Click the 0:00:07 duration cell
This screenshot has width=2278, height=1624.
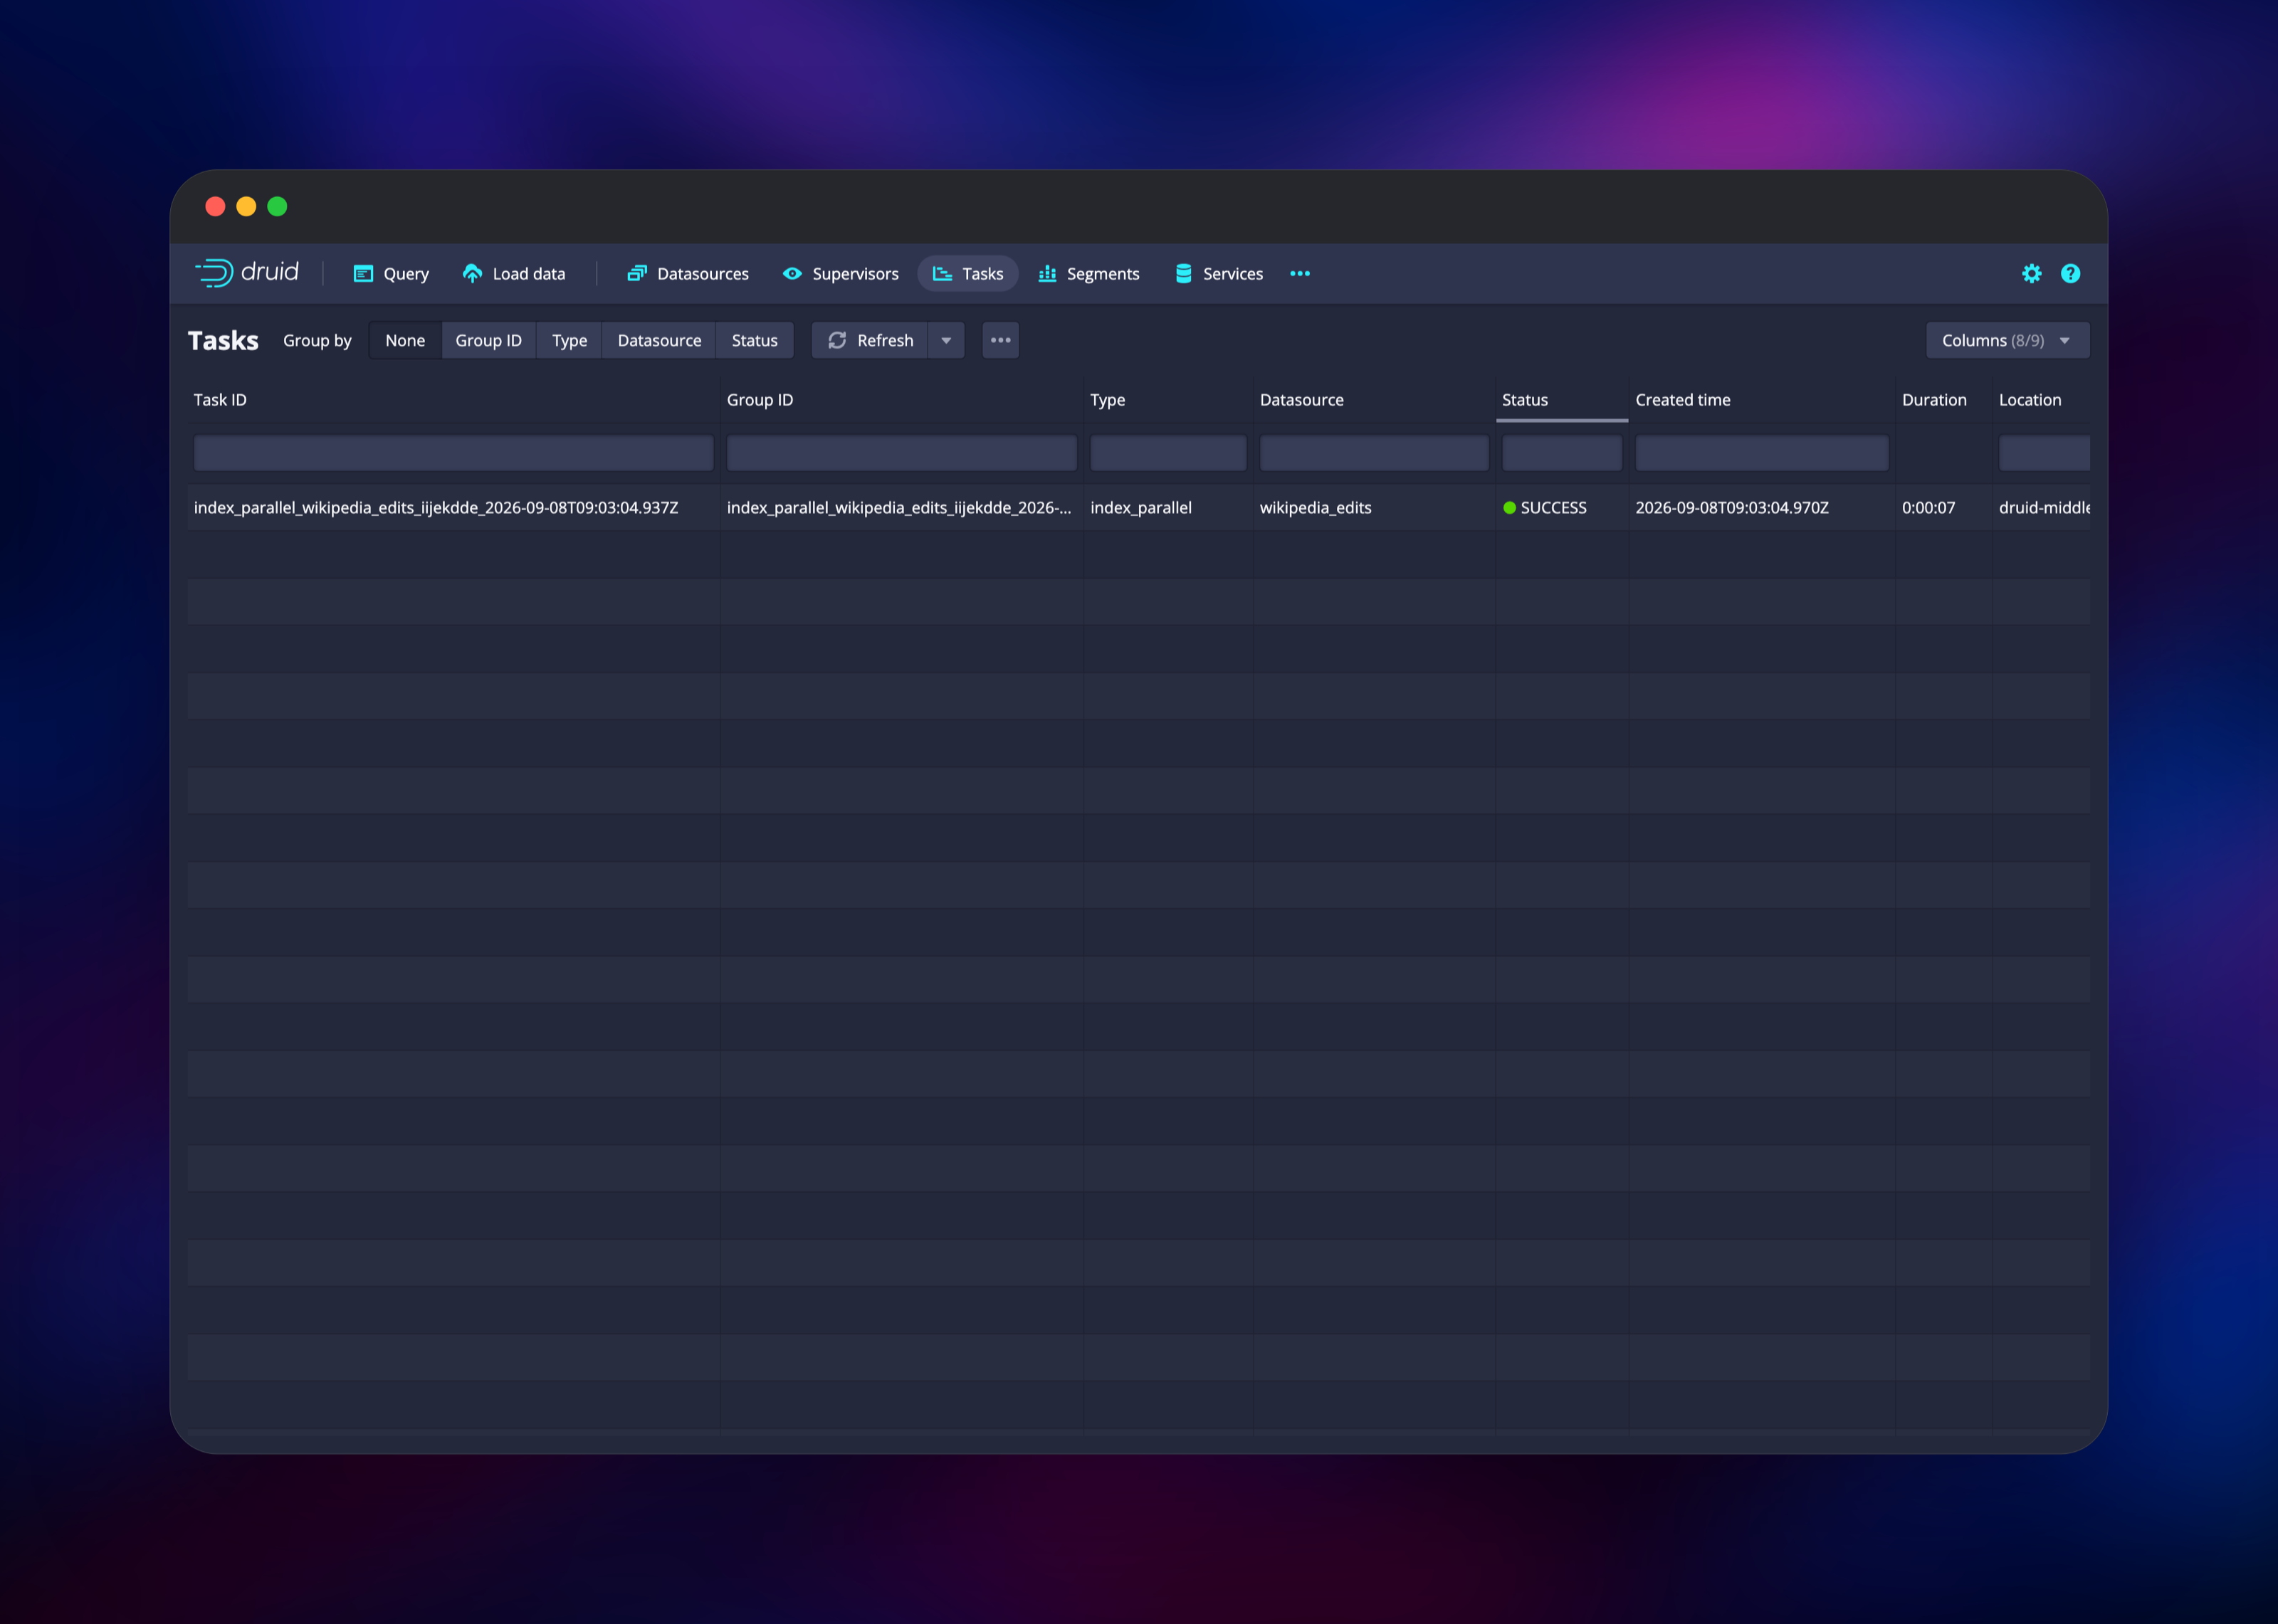pos(1928,508)
